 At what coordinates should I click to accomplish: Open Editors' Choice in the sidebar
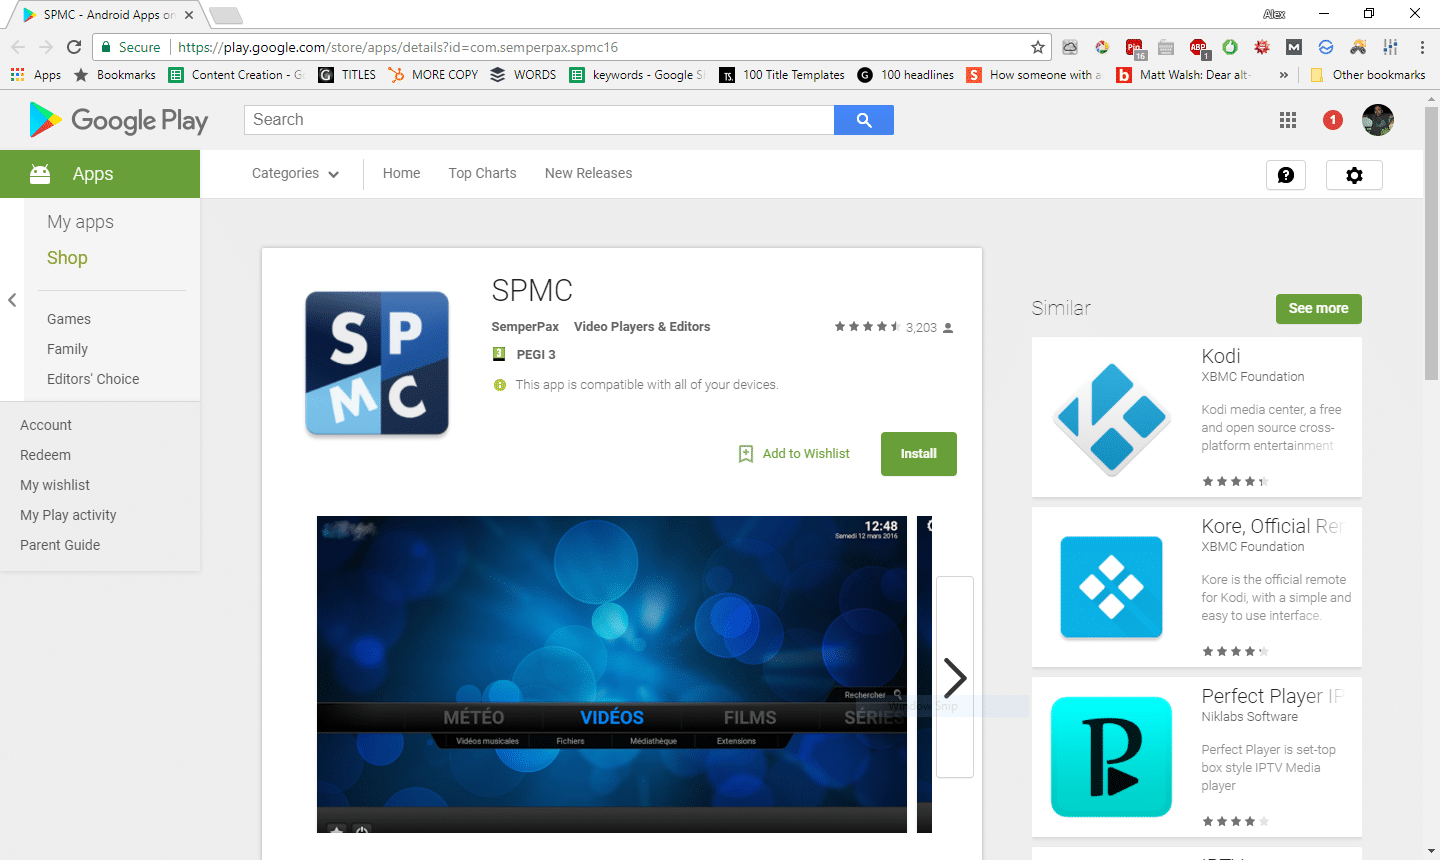(93, 379)
